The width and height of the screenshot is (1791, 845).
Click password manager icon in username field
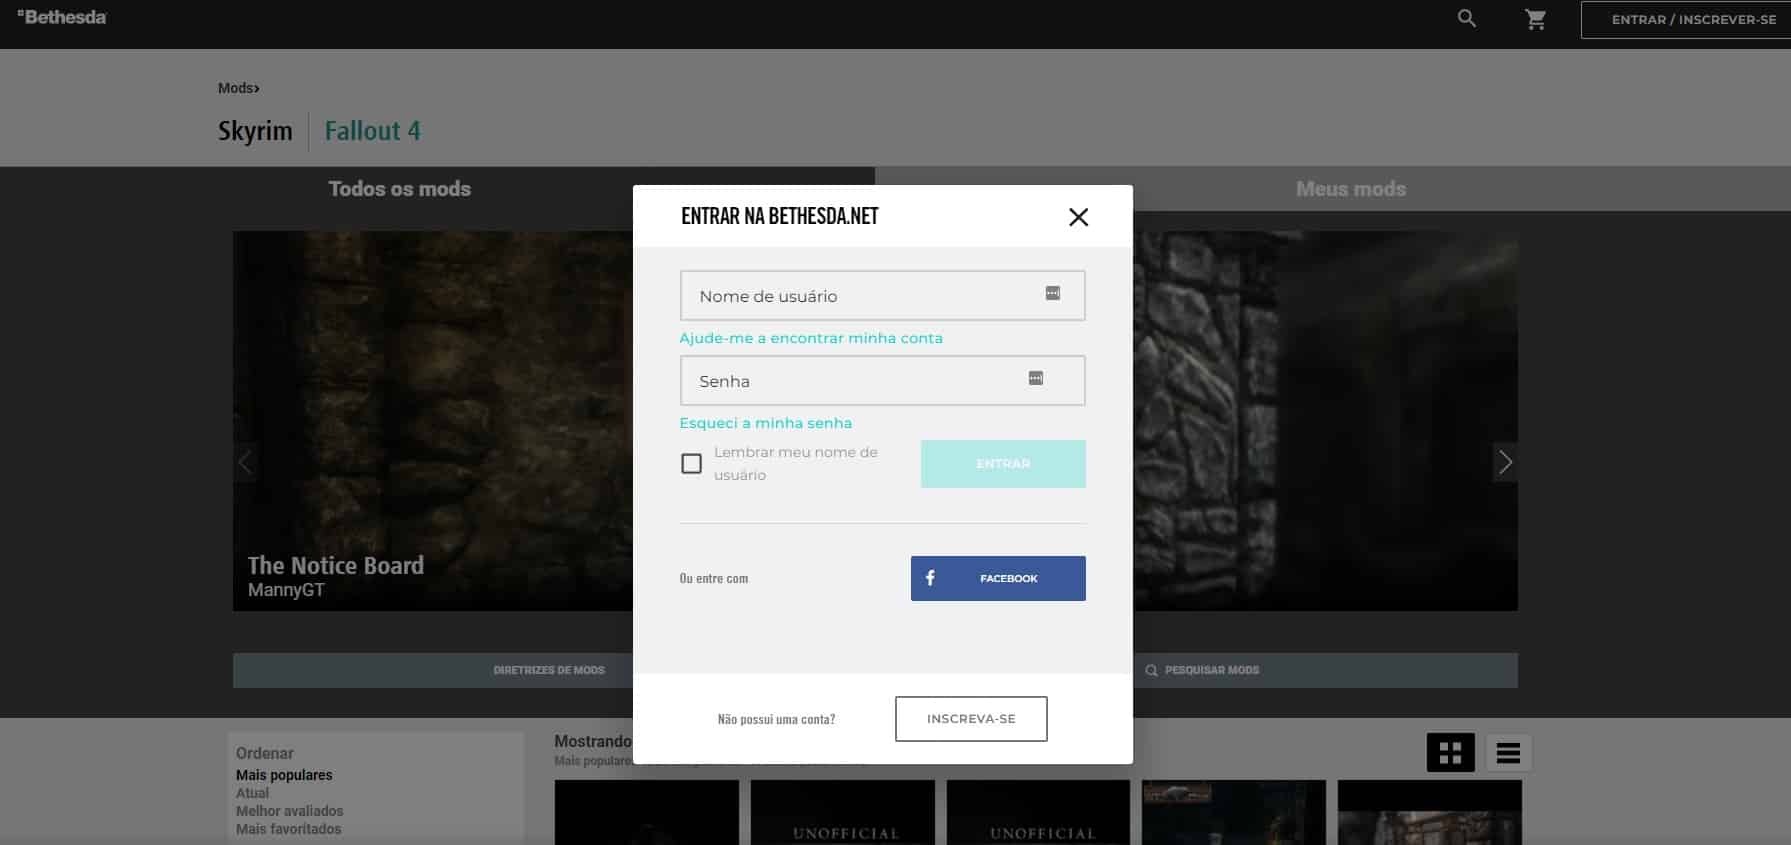(x=1052, y=293)
